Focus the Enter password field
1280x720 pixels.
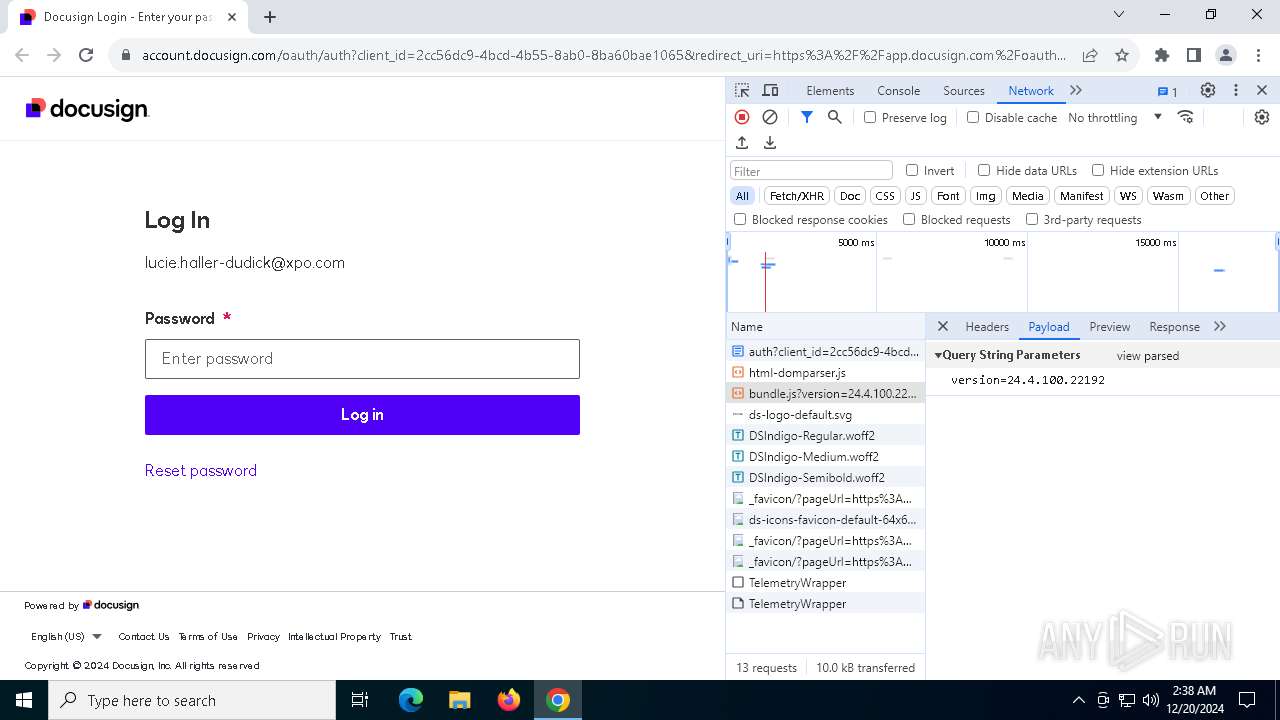point(362,359)
